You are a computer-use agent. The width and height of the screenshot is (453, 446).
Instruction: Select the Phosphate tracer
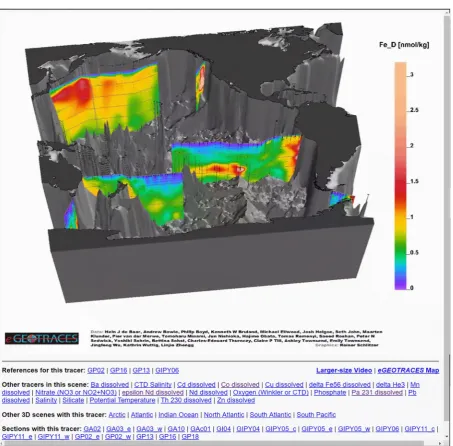[x=330, y=392]
